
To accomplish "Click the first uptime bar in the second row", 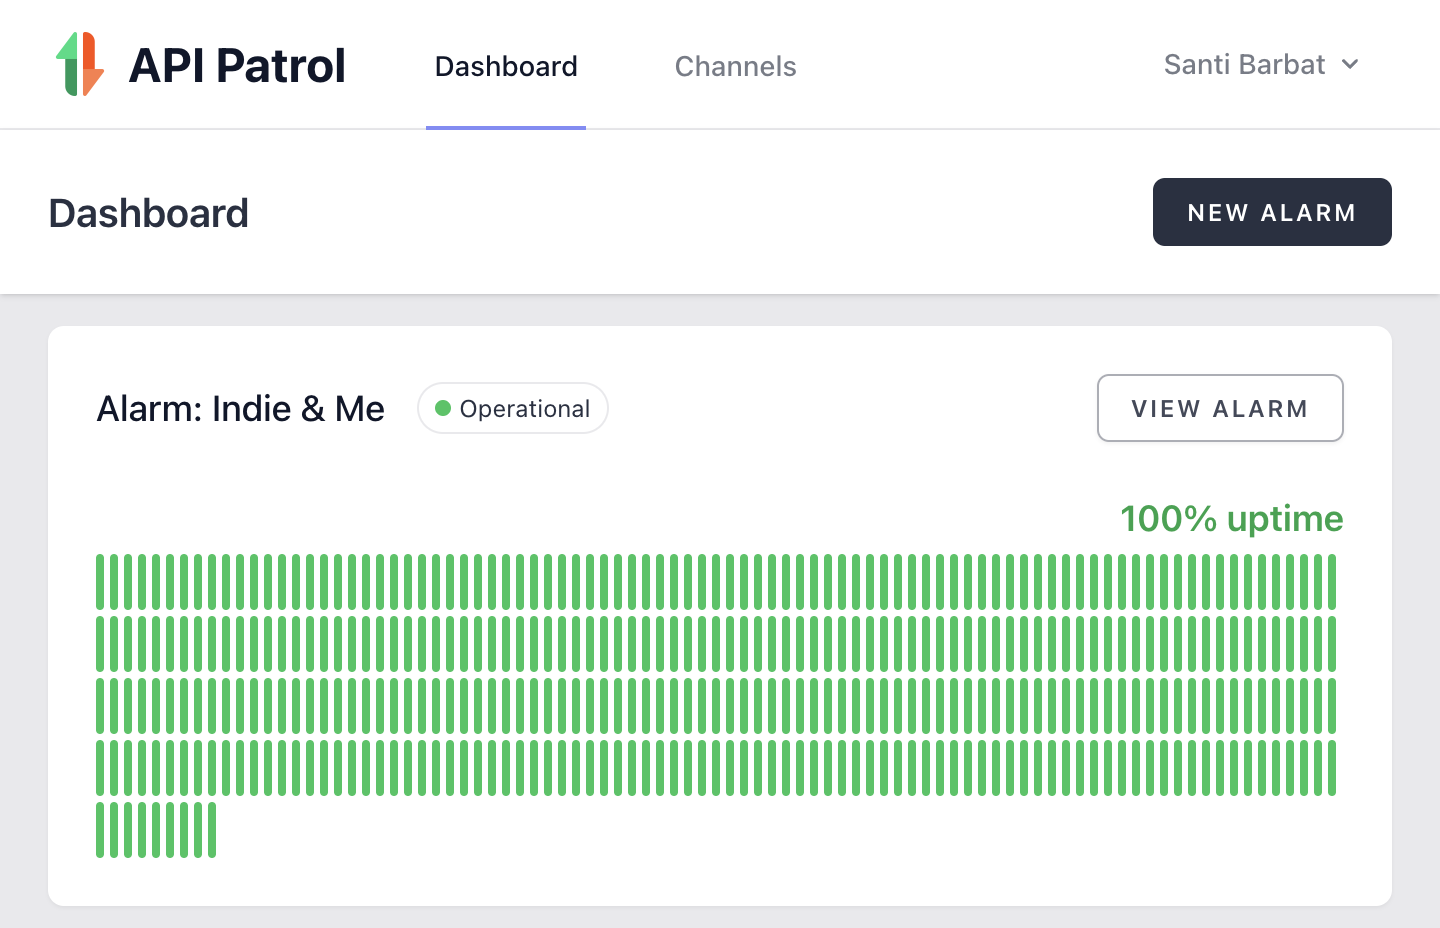I will pos(100,644).
